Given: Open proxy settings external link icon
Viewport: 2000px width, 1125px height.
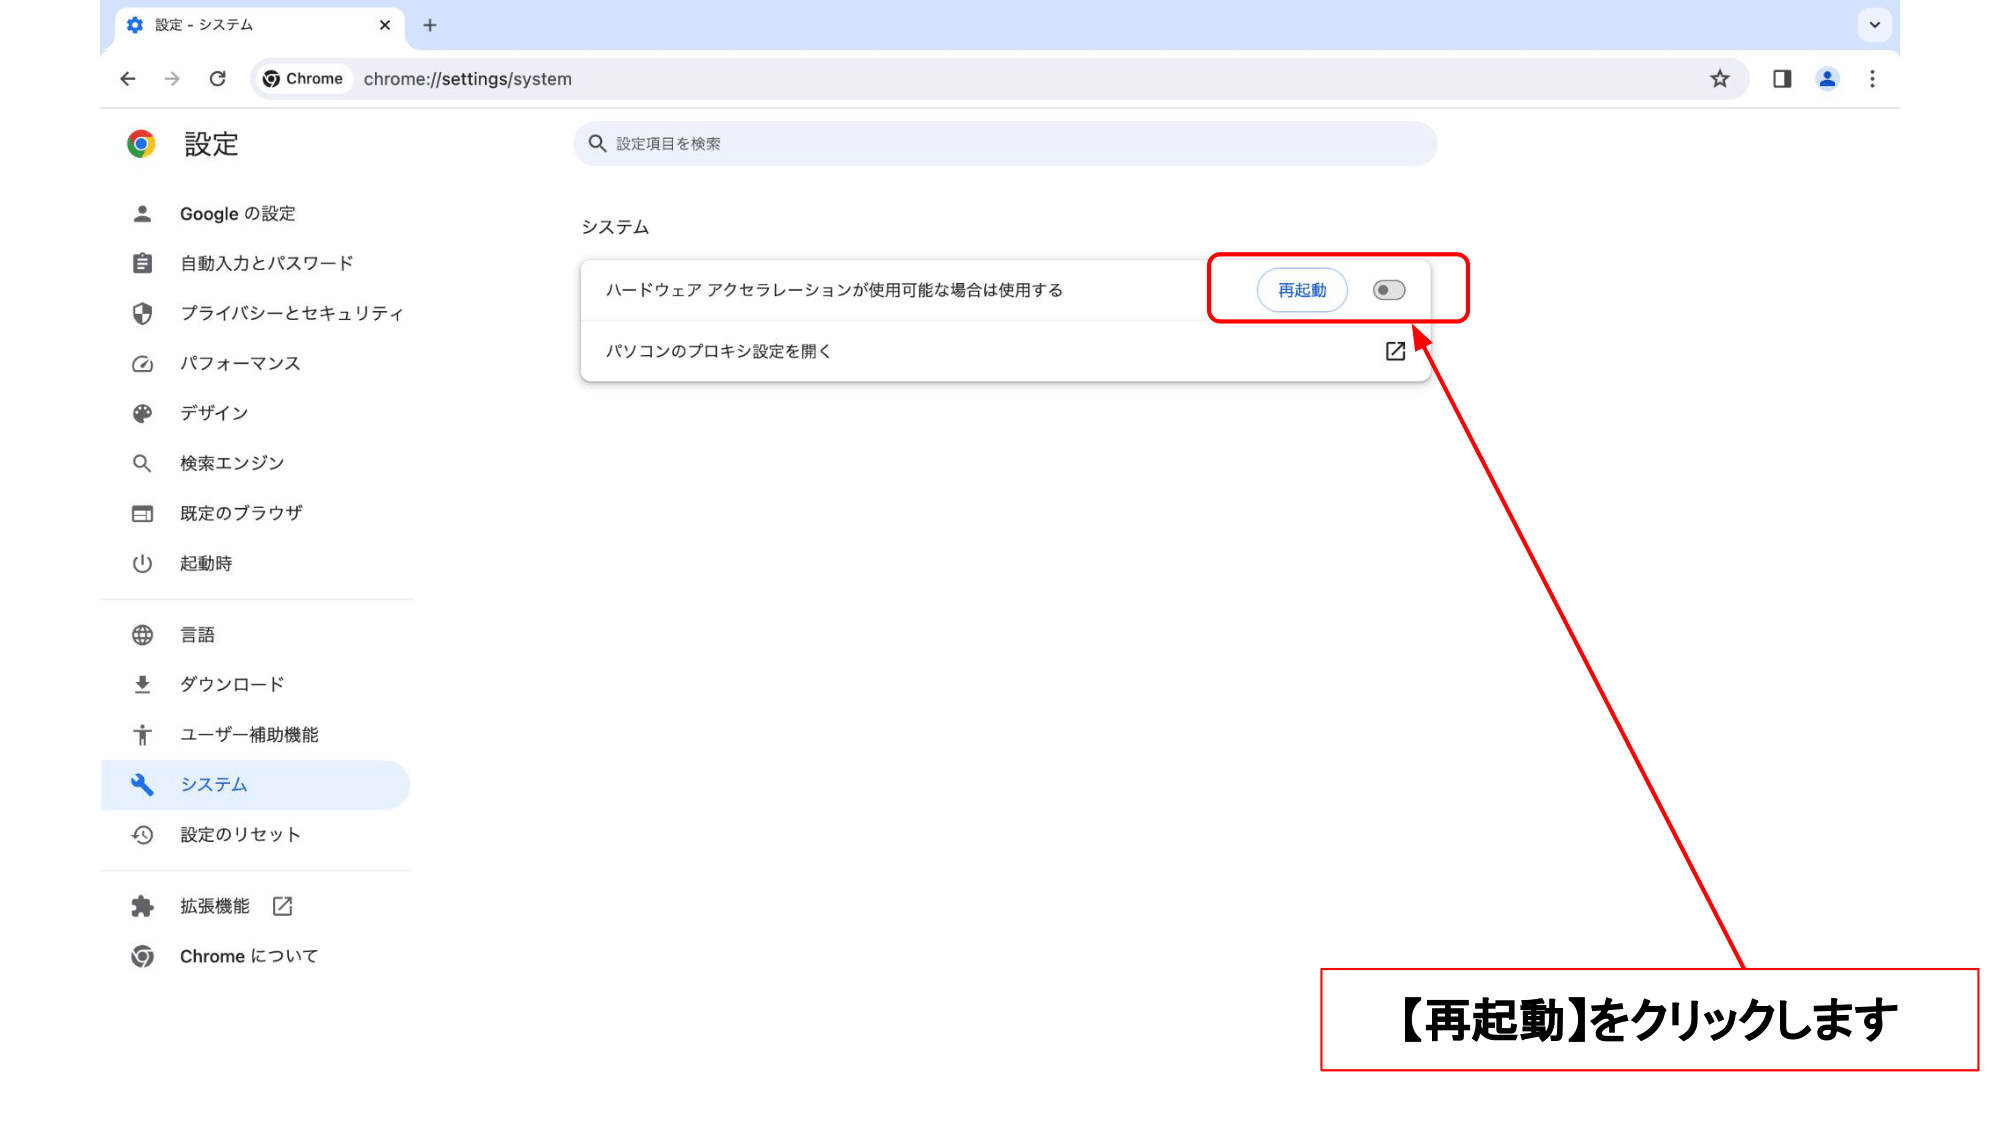Looking at the screenshot, I should (x=1395, y=351).
